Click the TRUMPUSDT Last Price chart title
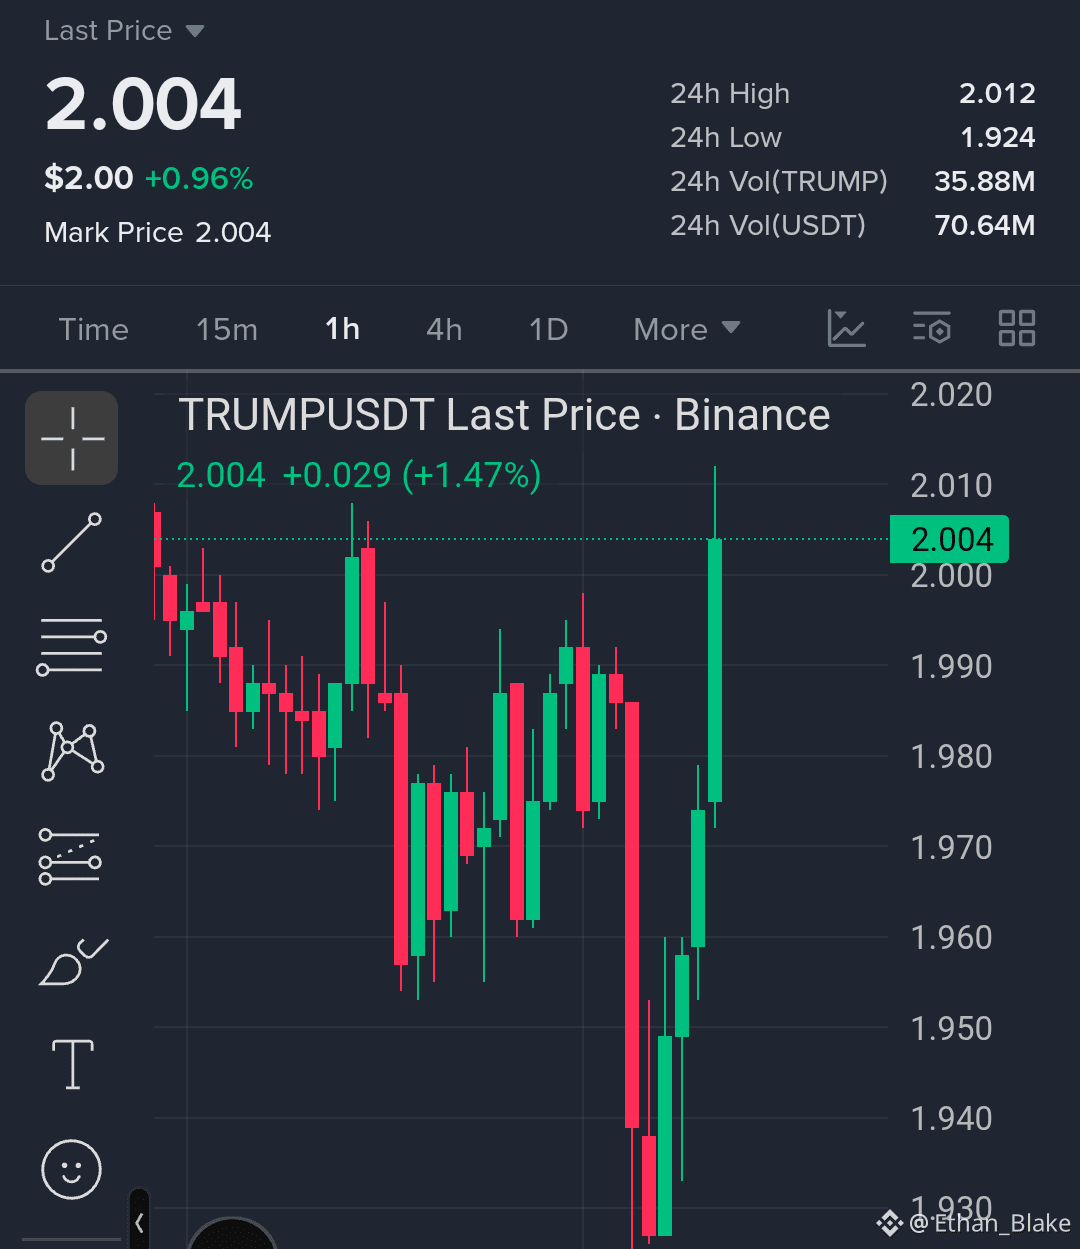 tap(504, 415)
